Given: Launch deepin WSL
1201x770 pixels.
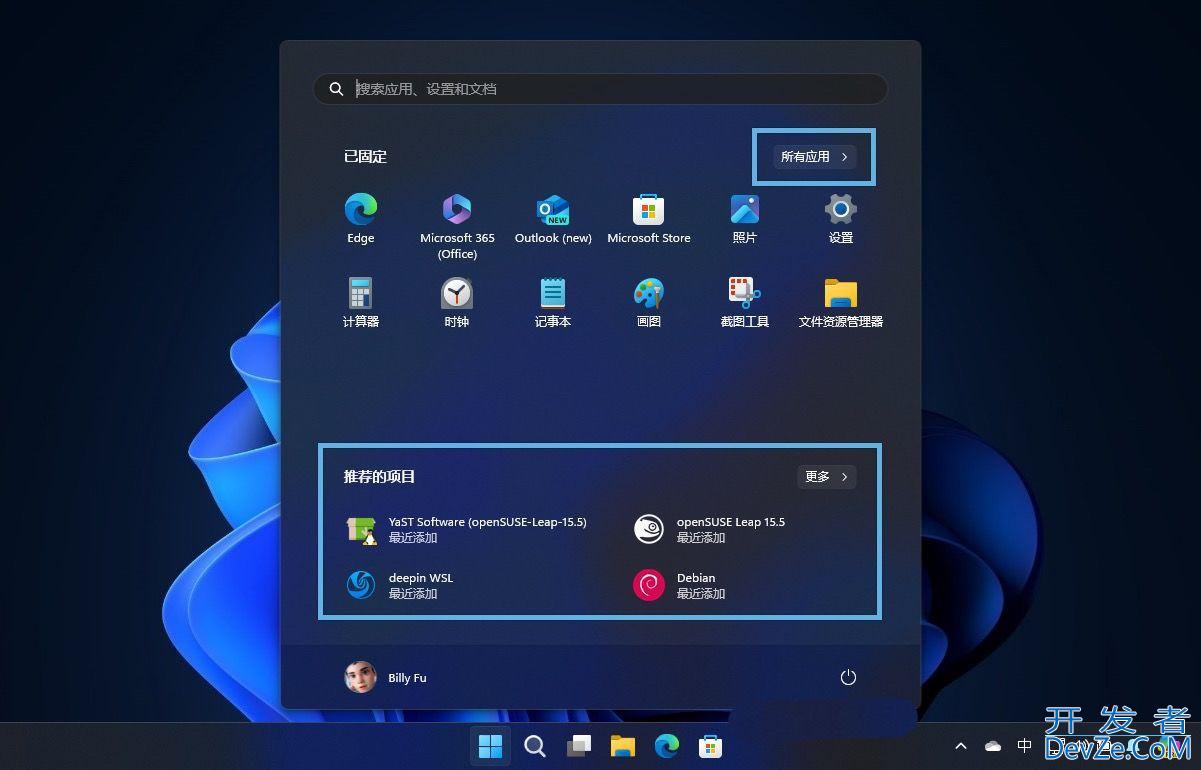Looking at the screenshot, I should pos(400,585).
